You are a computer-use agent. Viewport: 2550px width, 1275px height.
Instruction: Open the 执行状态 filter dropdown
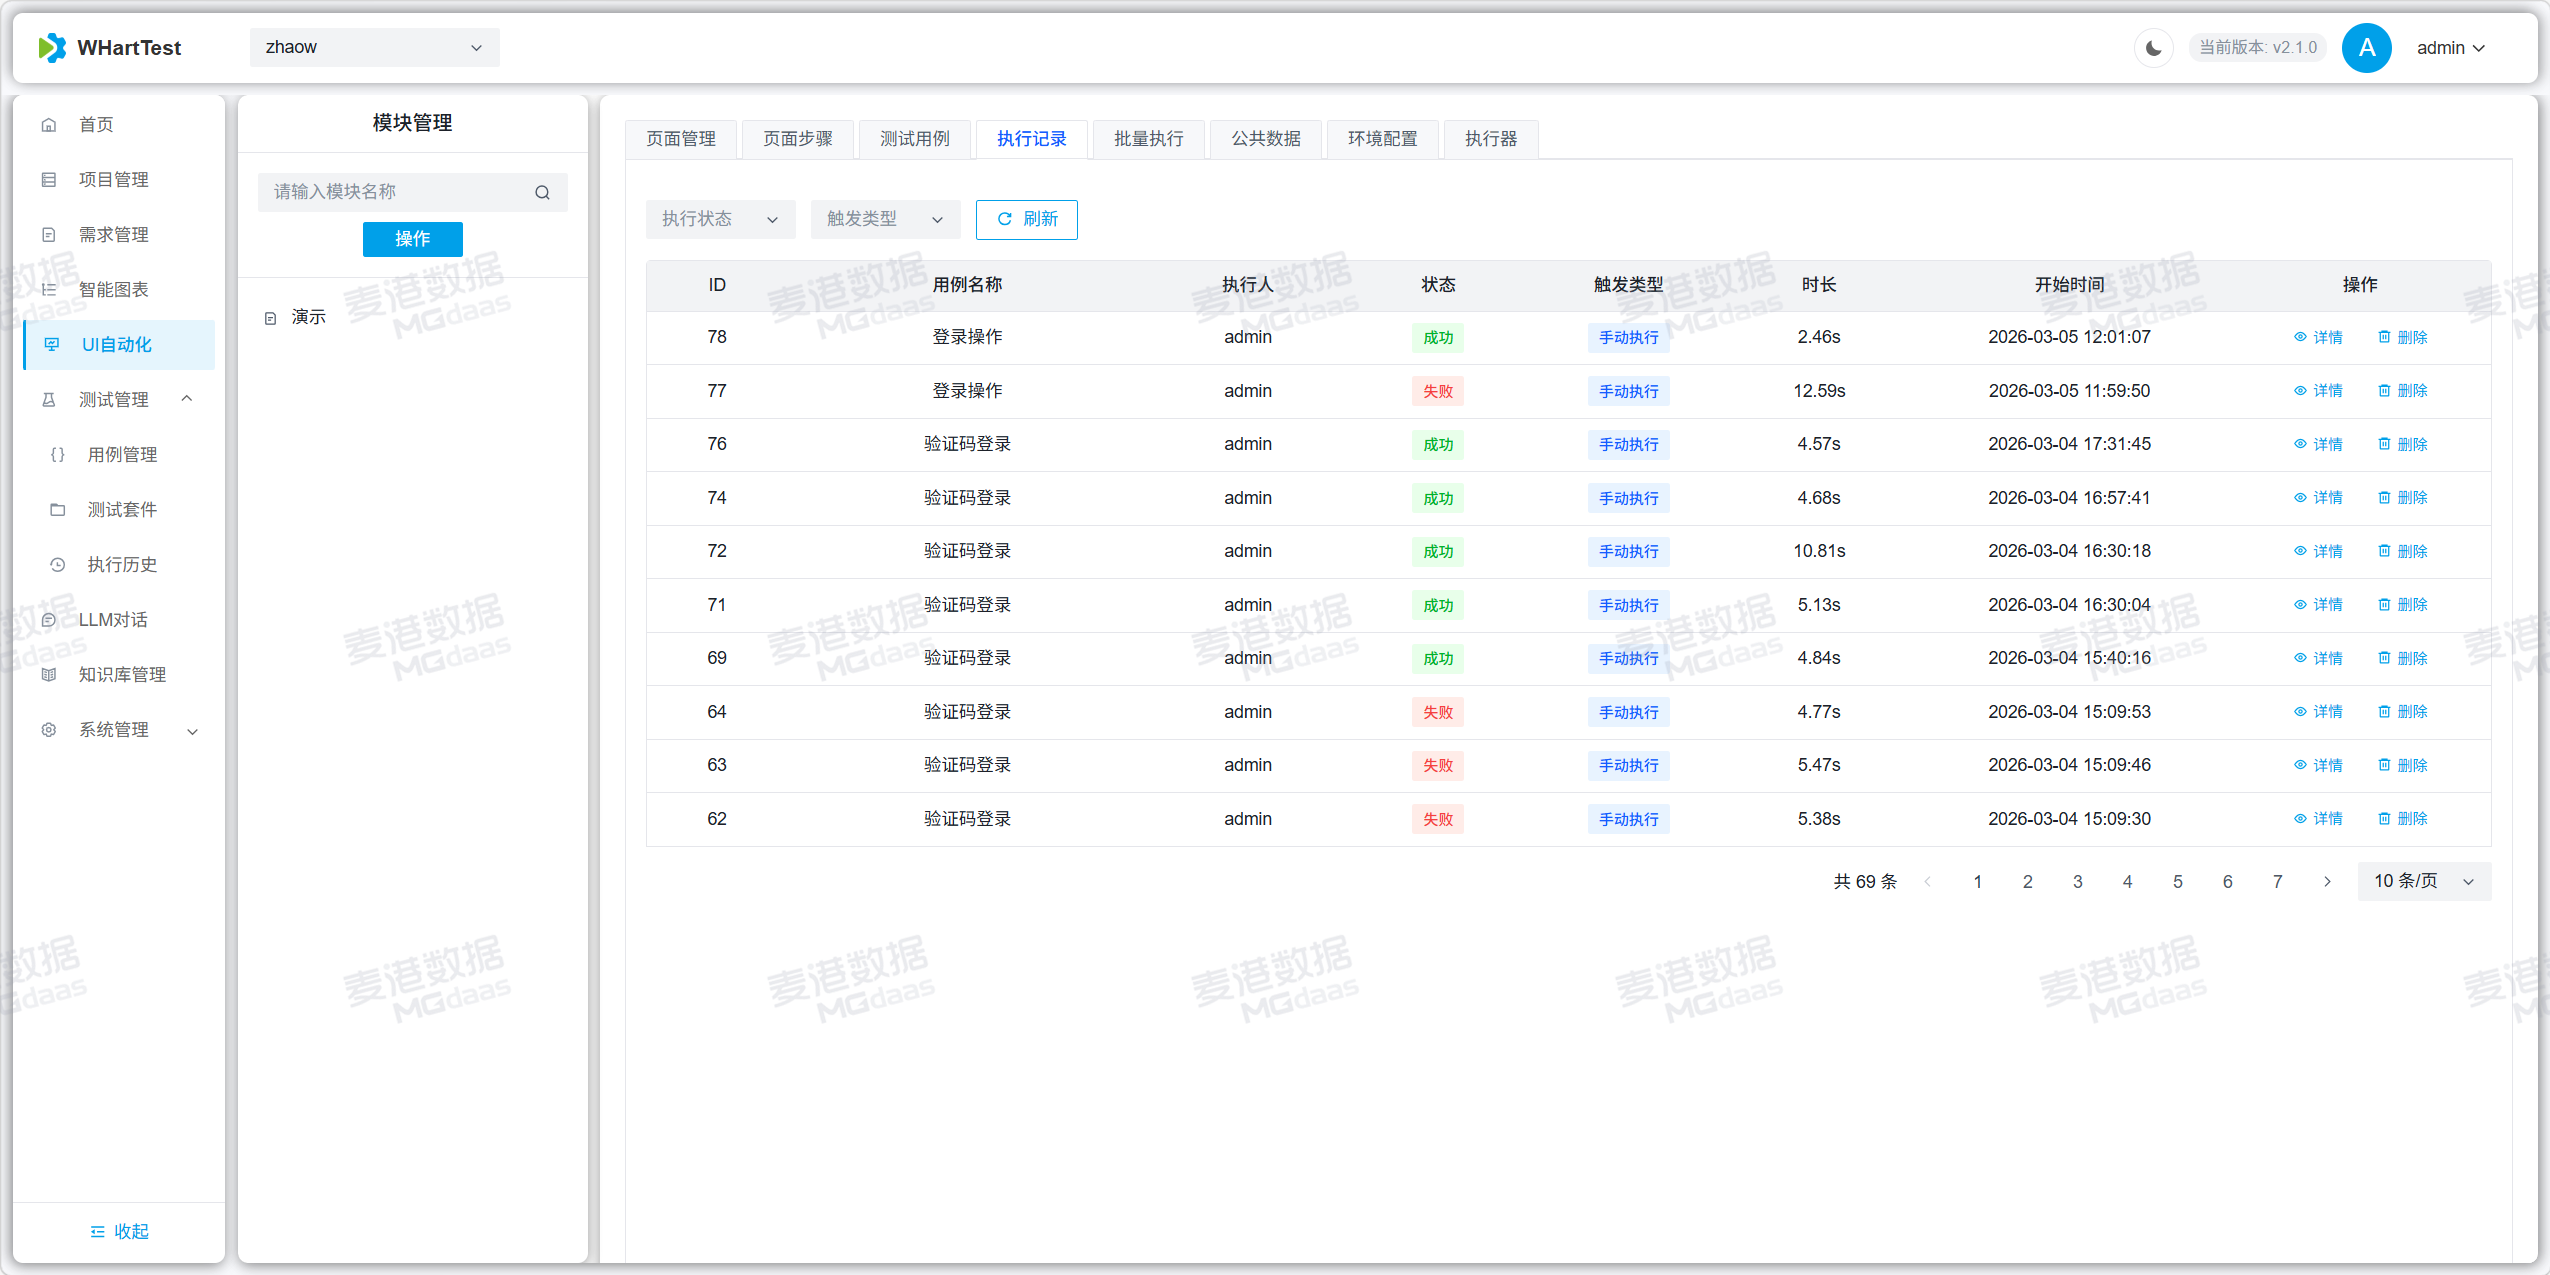(720, 219)
